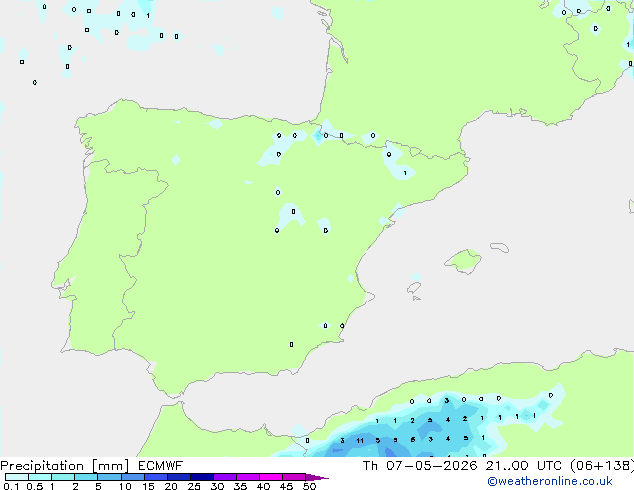Click the 5–10 mm light-blue legend swatch
Screen dimensions: 634x490
coord(109,477)
